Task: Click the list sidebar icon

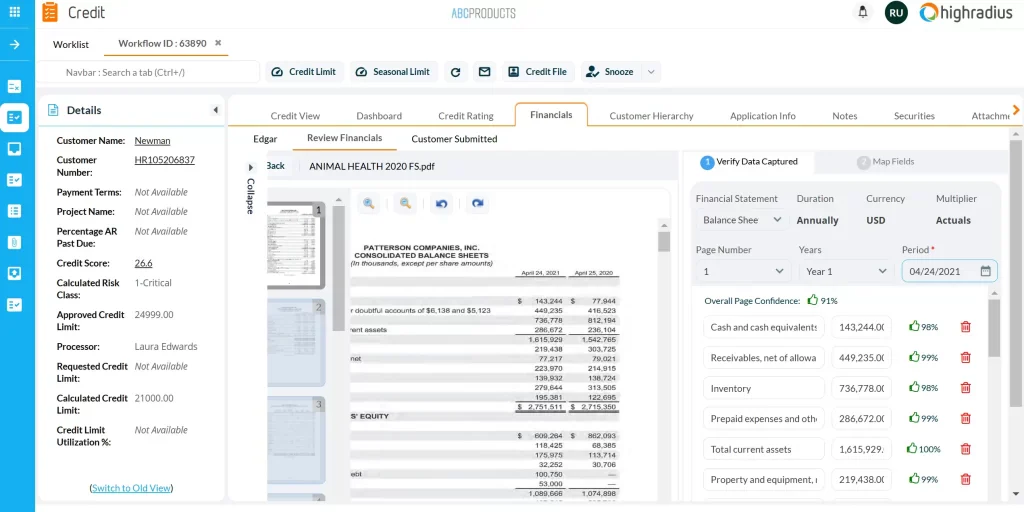Action: [14, 211]
